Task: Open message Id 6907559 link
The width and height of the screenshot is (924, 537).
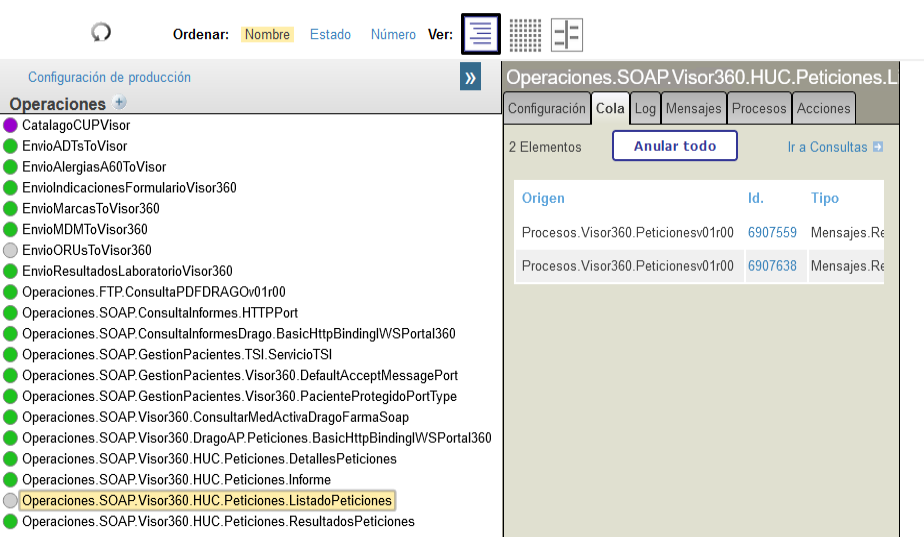Action: [x=772, y=233]
